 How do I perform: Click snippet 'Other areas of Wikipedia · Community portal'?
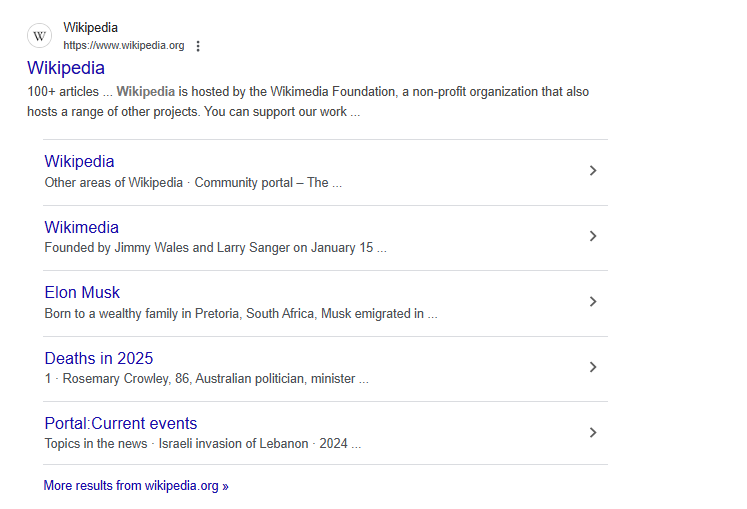169,183
